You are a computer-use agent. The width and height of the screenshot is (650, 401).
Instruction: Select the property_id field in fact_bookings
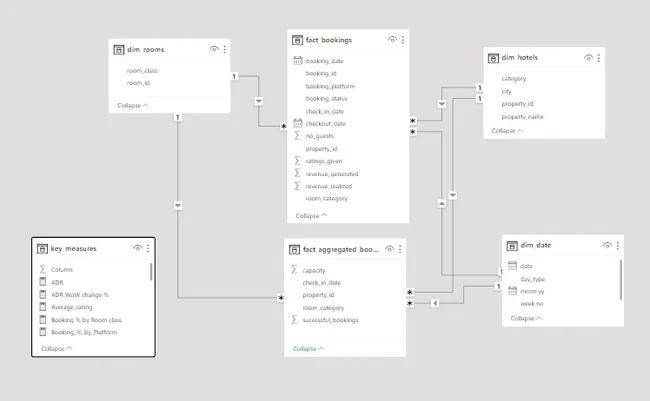(322, 149)
